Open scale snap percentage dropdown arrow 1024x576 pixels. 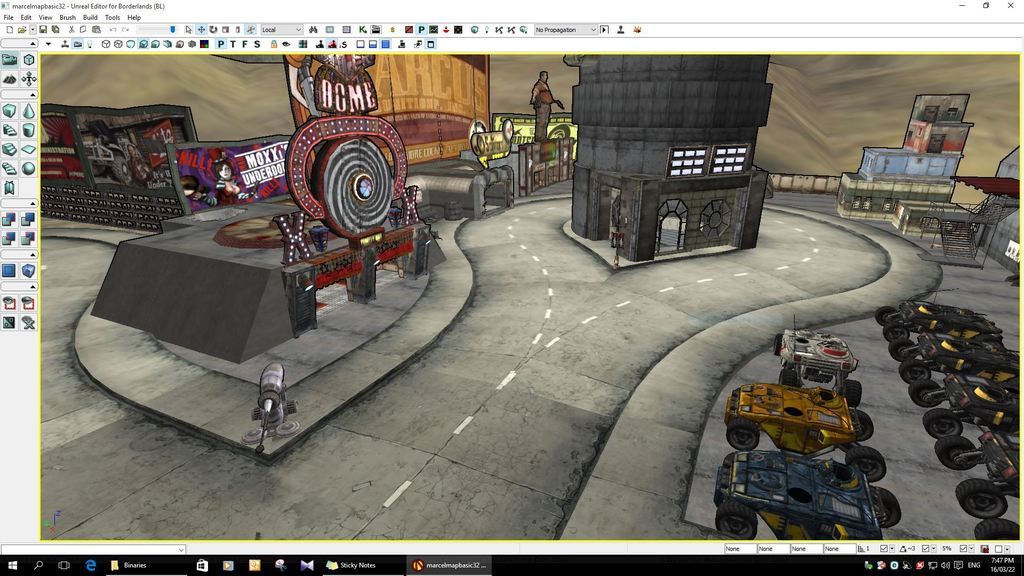[x=971, y=549]
